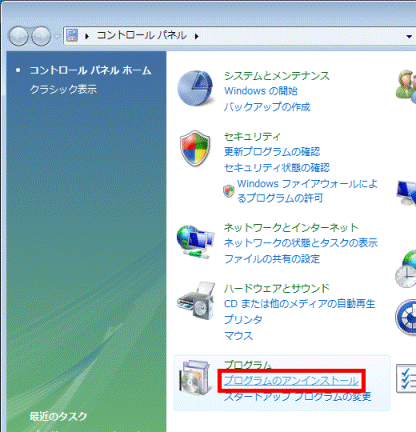
Task: Click プリンタ link
Action: 243,319
